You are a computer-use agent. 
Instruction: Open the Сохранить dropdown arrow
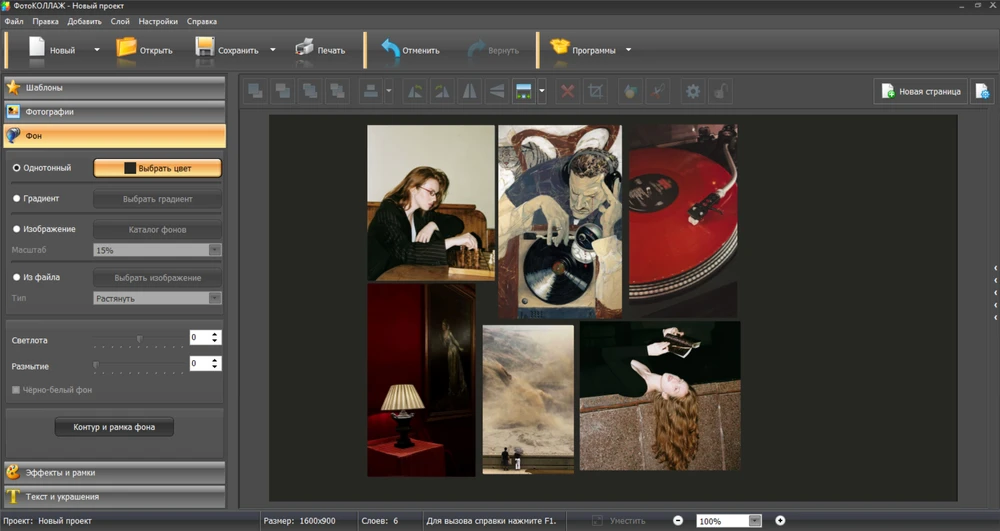click(271, 49)
